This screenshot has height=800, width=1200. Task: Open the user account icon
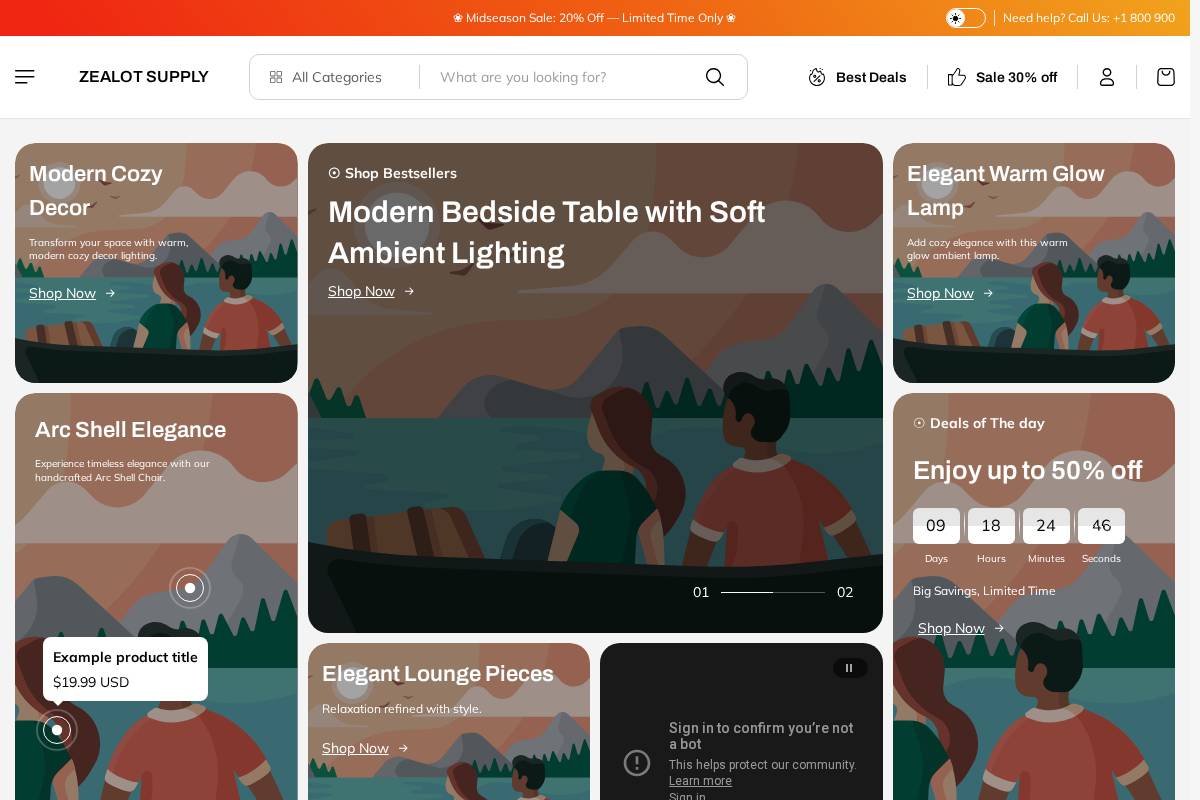[1107, 77]
